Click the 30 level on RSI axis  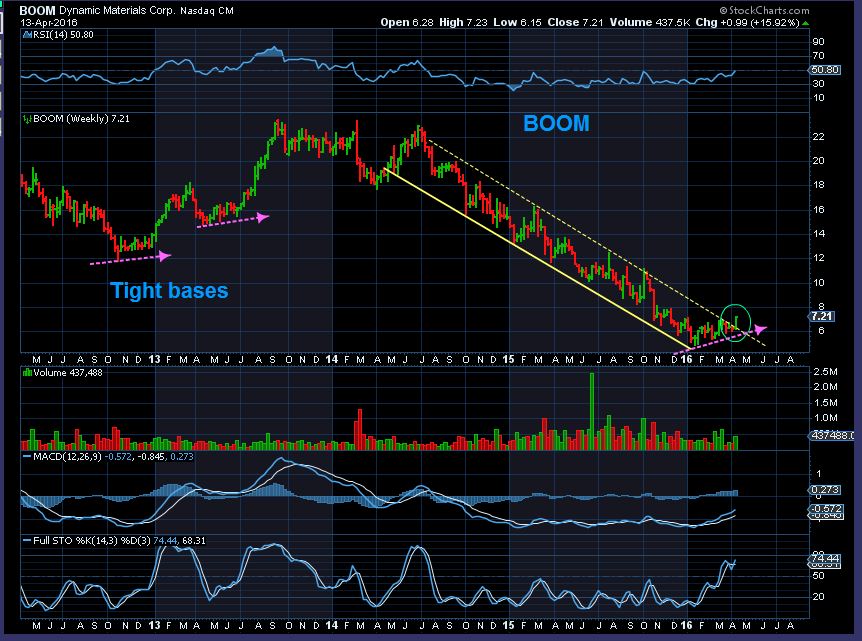click(x=818, y=84)
